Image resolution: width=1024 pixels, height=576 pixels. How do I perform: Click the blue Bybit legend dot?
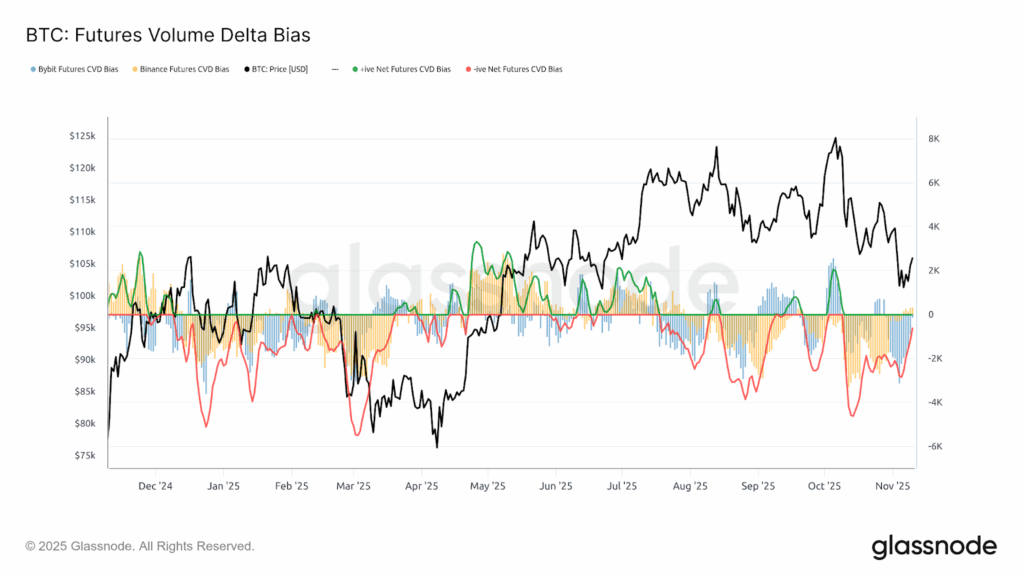point(32,70)
